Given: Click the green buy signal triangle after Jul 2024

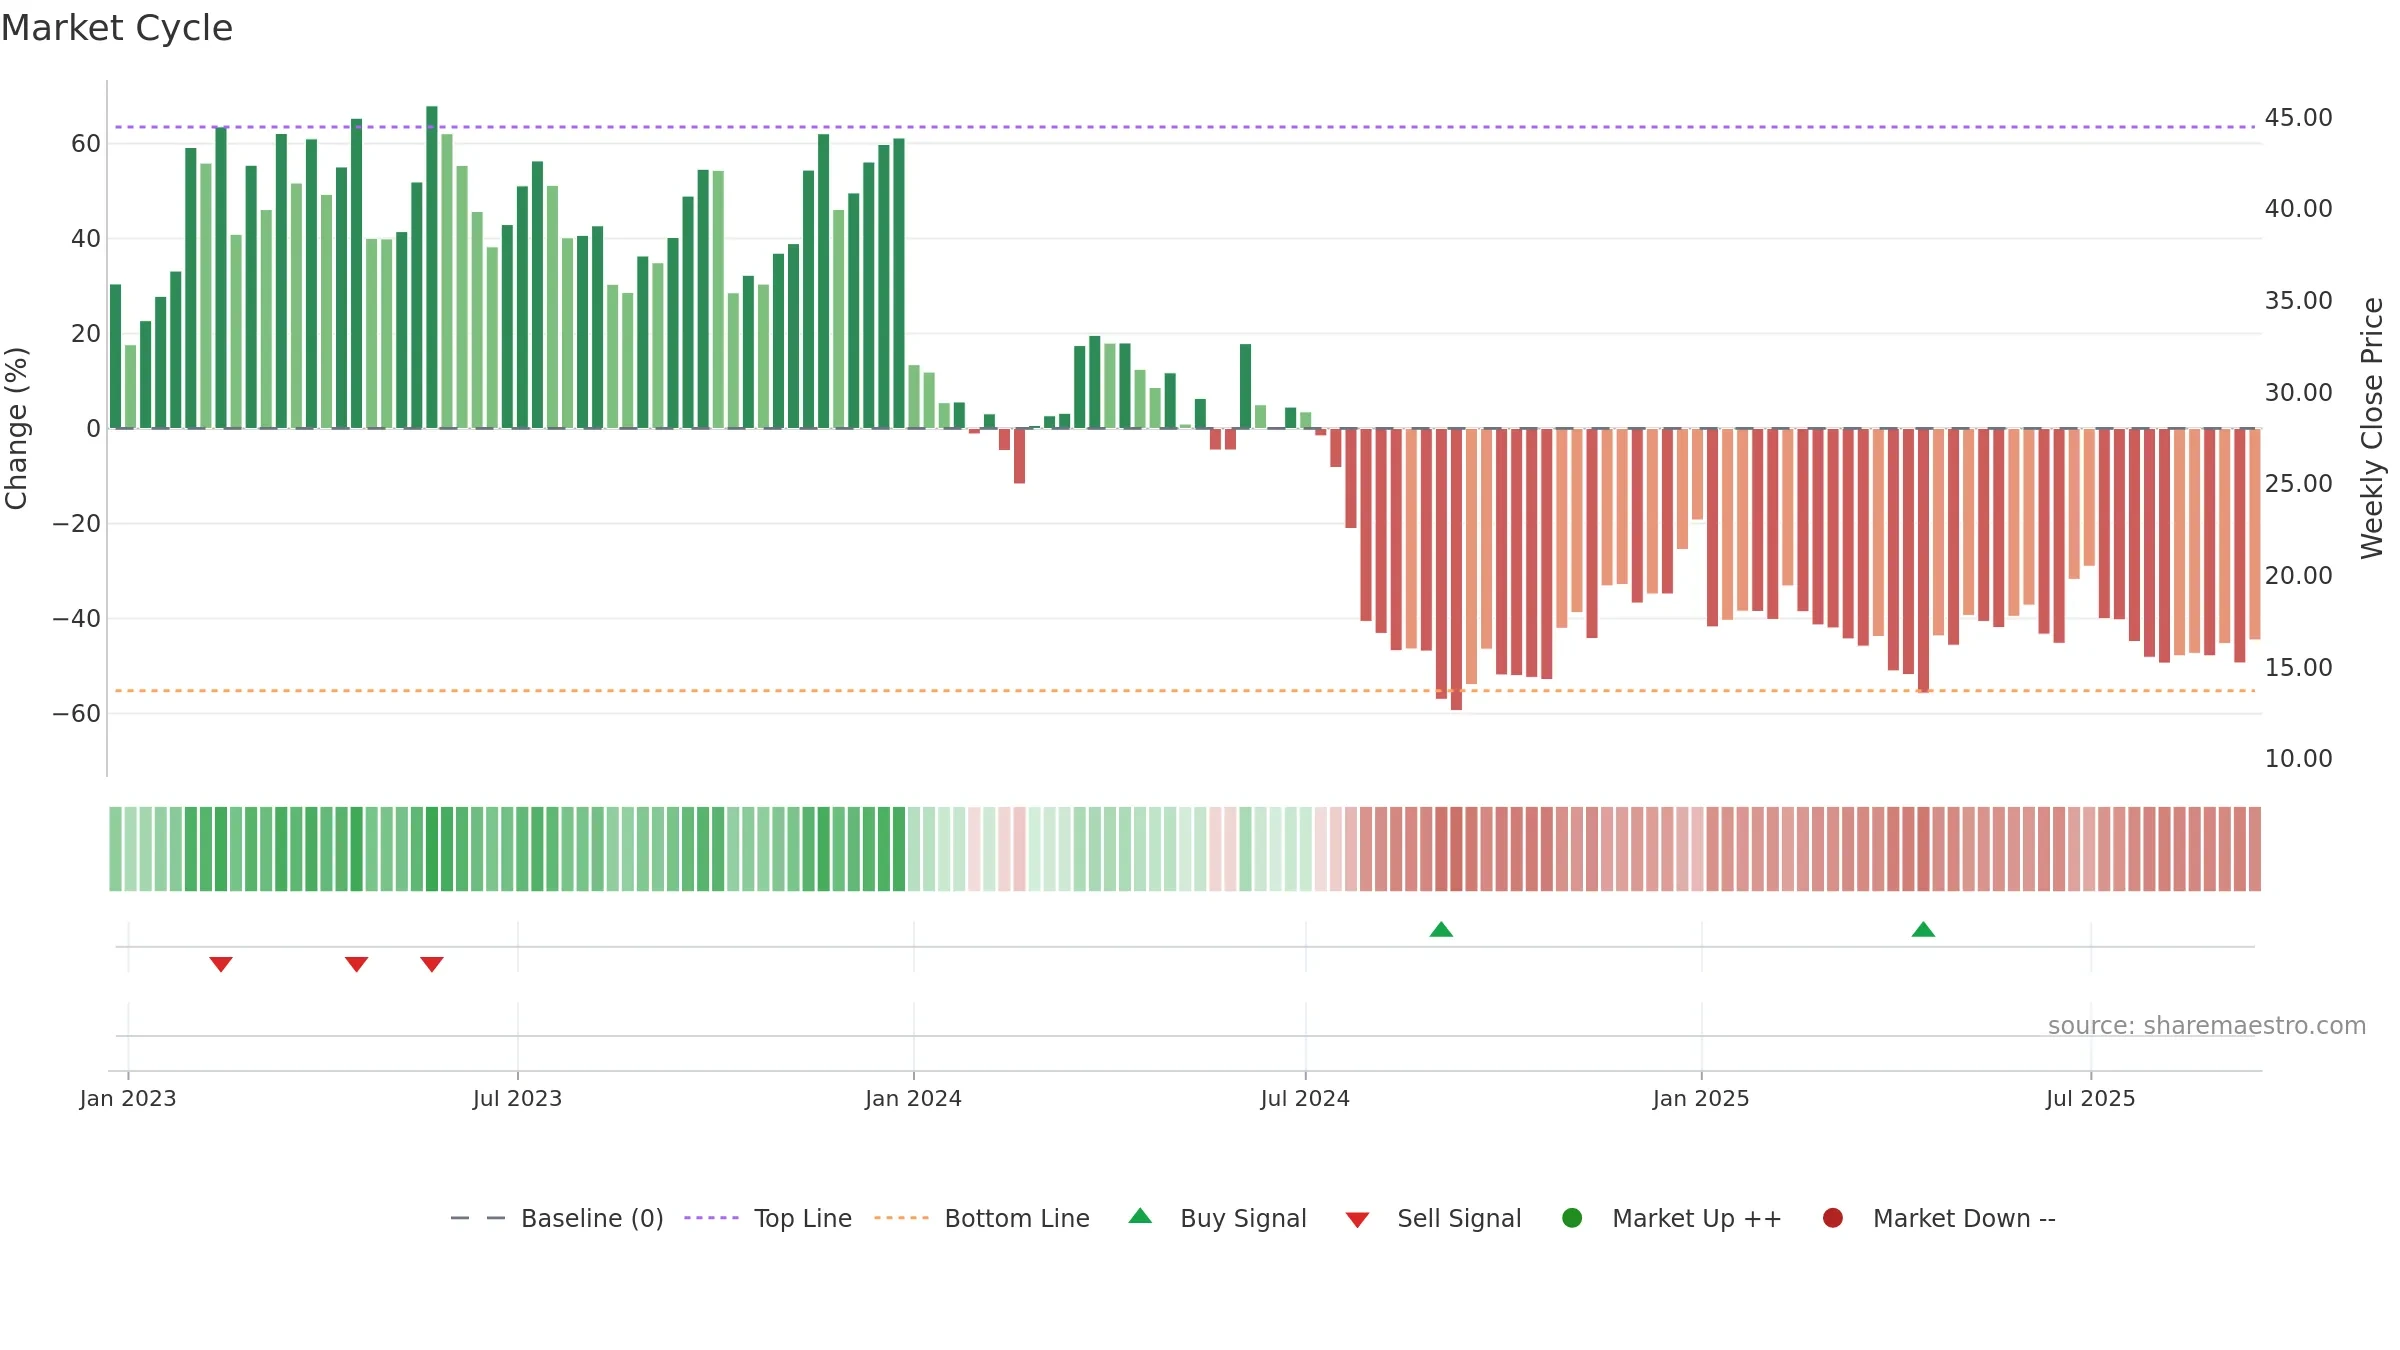Looking at the screenshot, I should (x=1441, y=930).
